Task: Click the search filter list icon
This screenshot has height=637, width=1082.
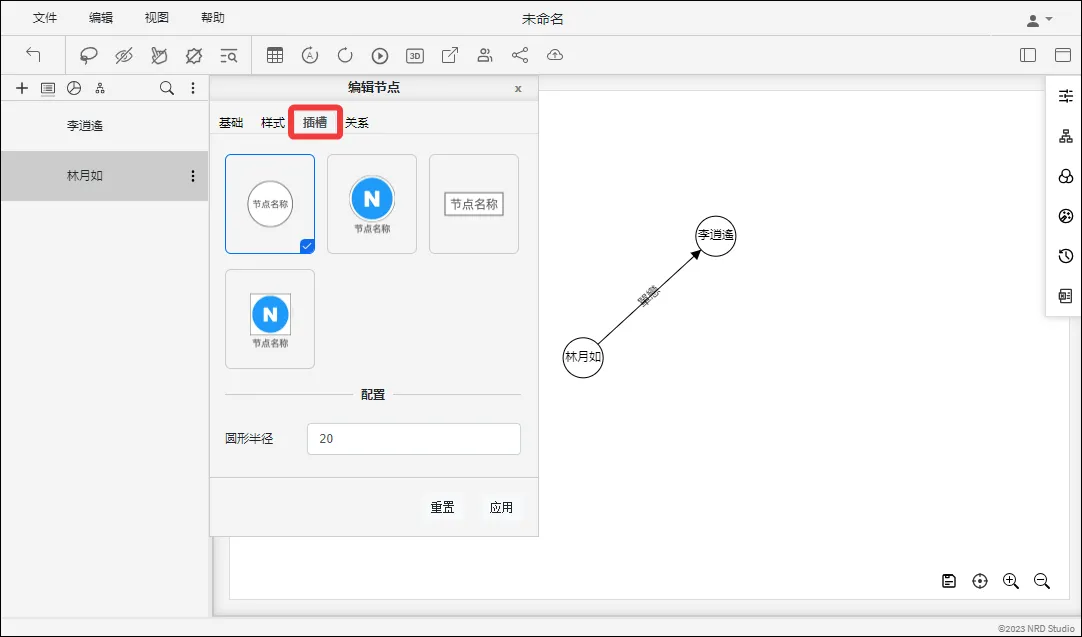Action: click(x=228, y=55)
